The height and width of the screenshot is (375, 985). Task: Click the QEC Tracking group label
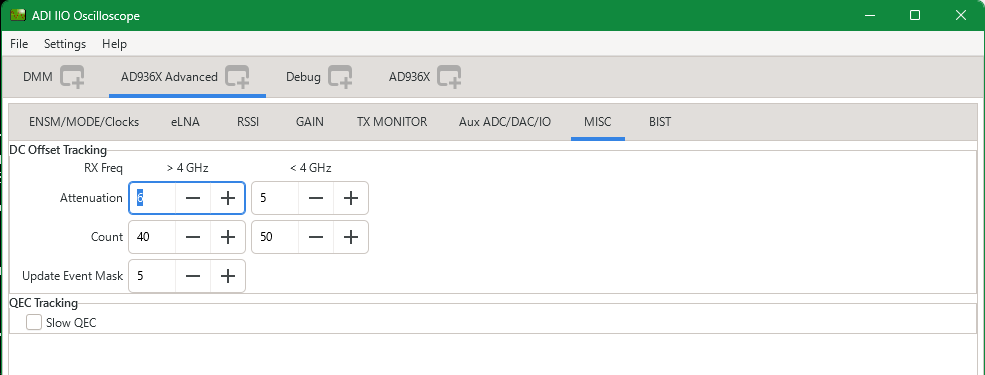43,303
